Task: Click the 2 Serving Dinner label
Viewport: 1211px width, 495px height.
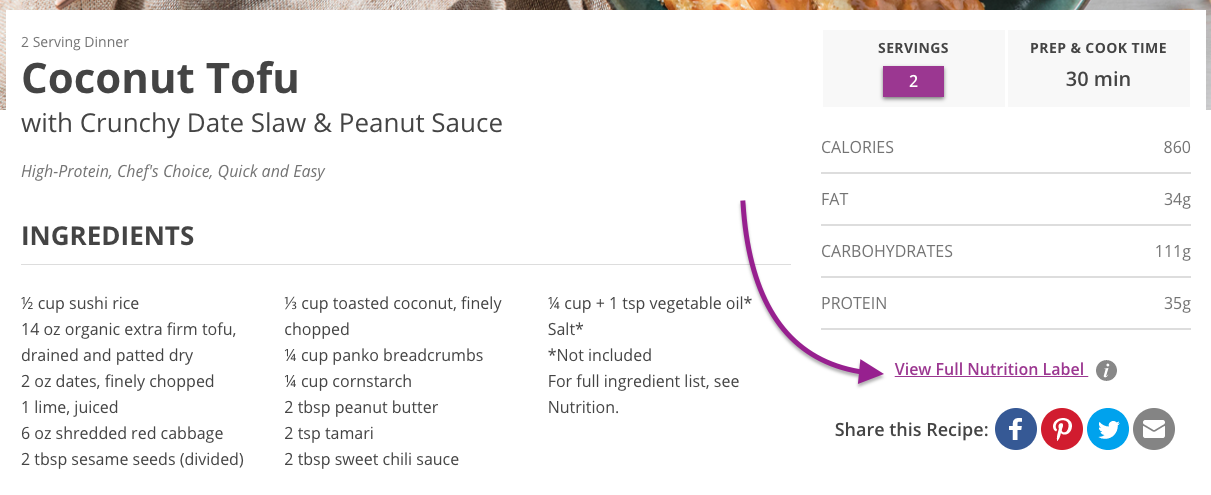Action: click(75, 42)
